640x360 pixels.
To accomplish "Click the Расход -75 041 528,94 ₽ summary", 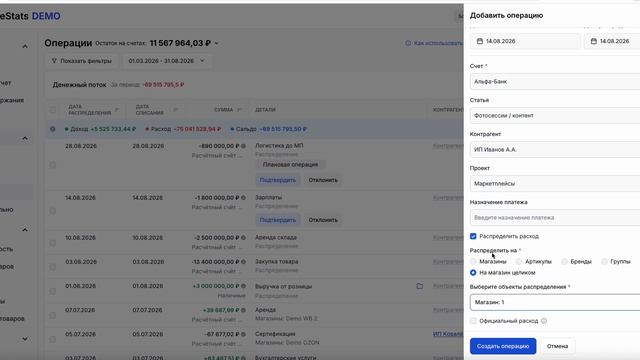I will pyautogui.click(x=183, y=129).
